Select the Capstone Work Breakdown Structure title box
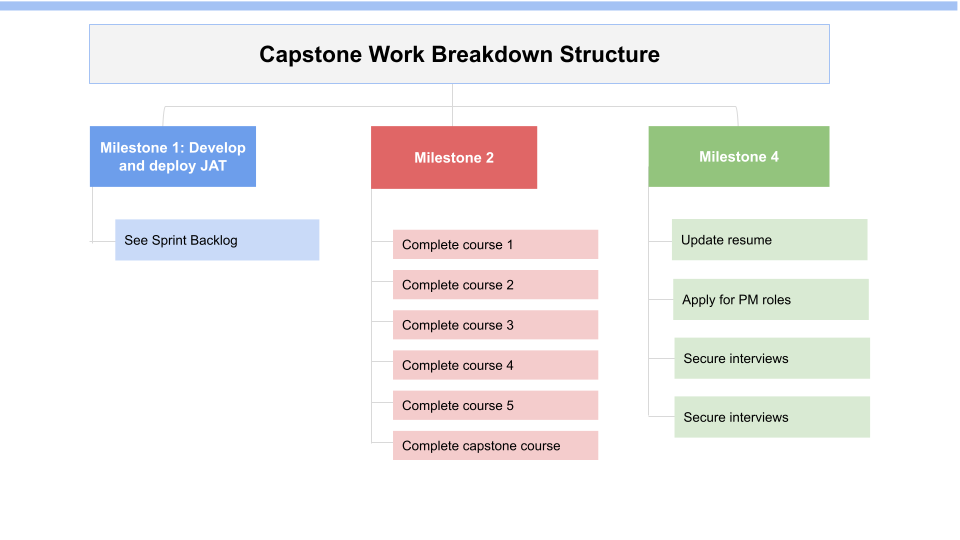The image size is (960, 540). (x=459, y=54)
